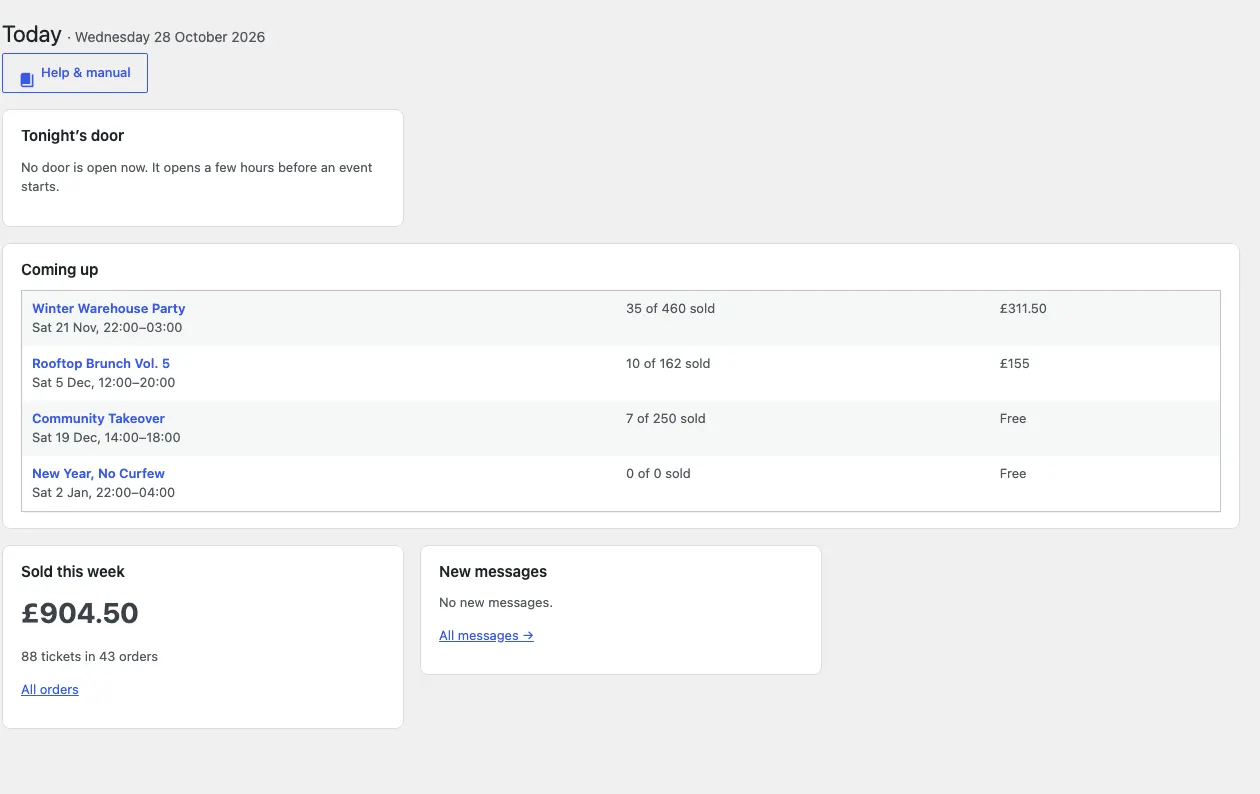Click the Tonight's door card heading
This screenshot has width=1260, height=794.
[x=73, y=136]
